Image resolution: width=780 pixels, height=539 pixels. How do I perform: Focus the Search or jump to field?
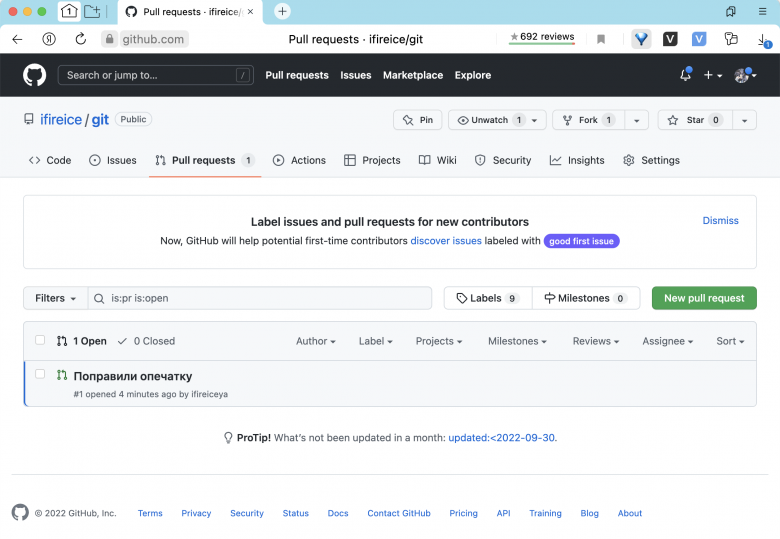tap(156, 75)
